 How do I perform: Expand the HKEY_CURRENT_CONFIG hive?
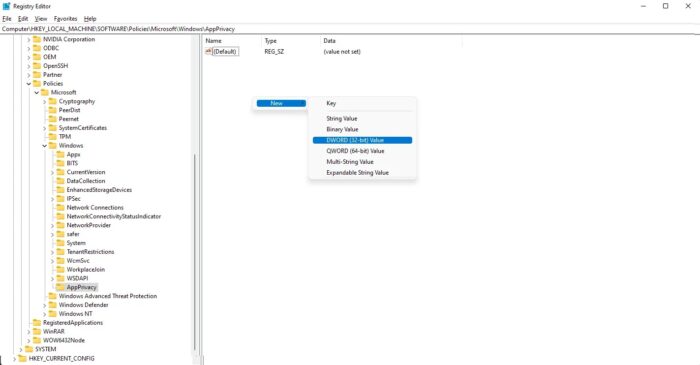pyautogui.click(x=14, y=358)
